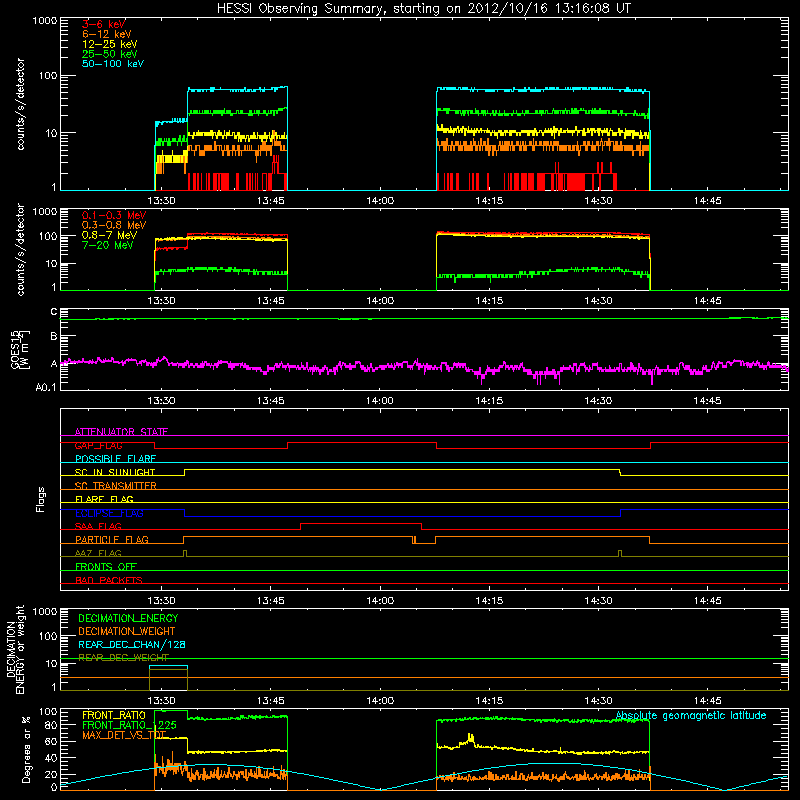The image size is (800, 800).
Task: Click the SC_IN_SUNLIGHT flag label
Action: click(x=115, y=472)
